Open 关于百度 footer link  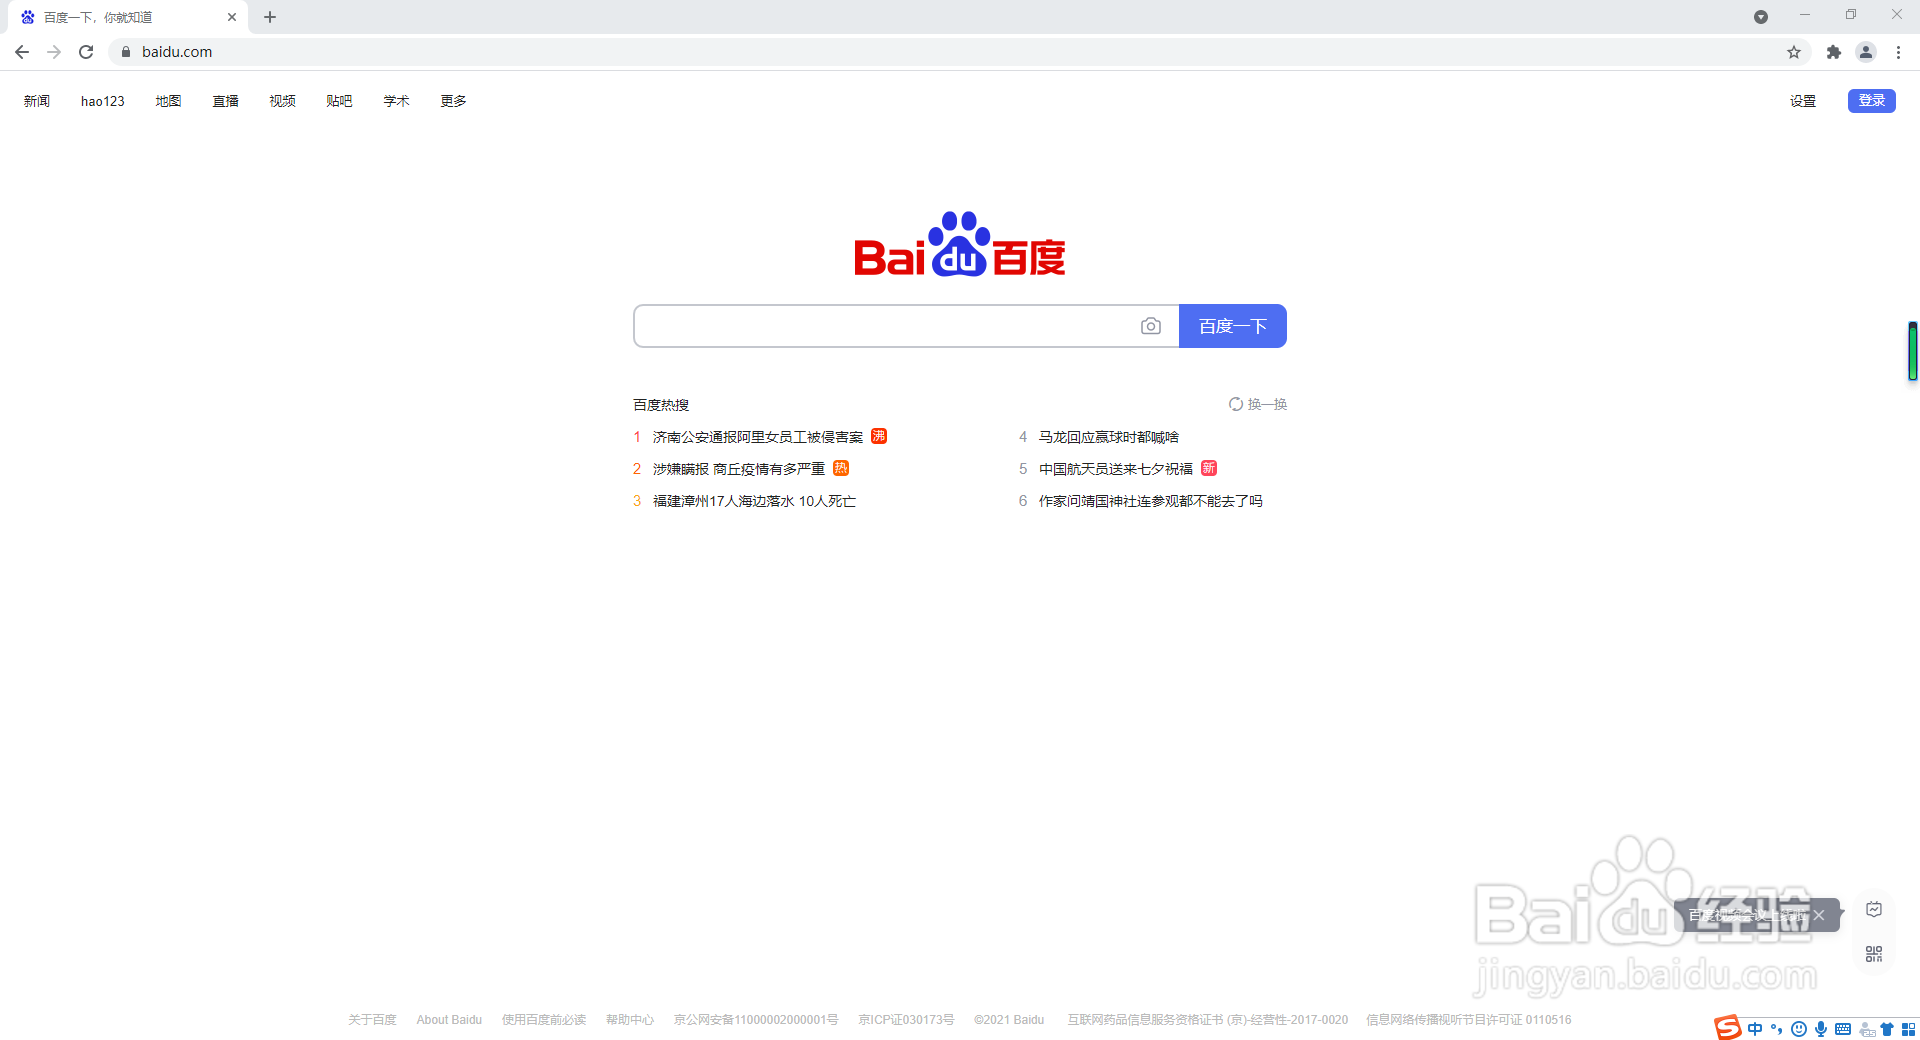372,1020
